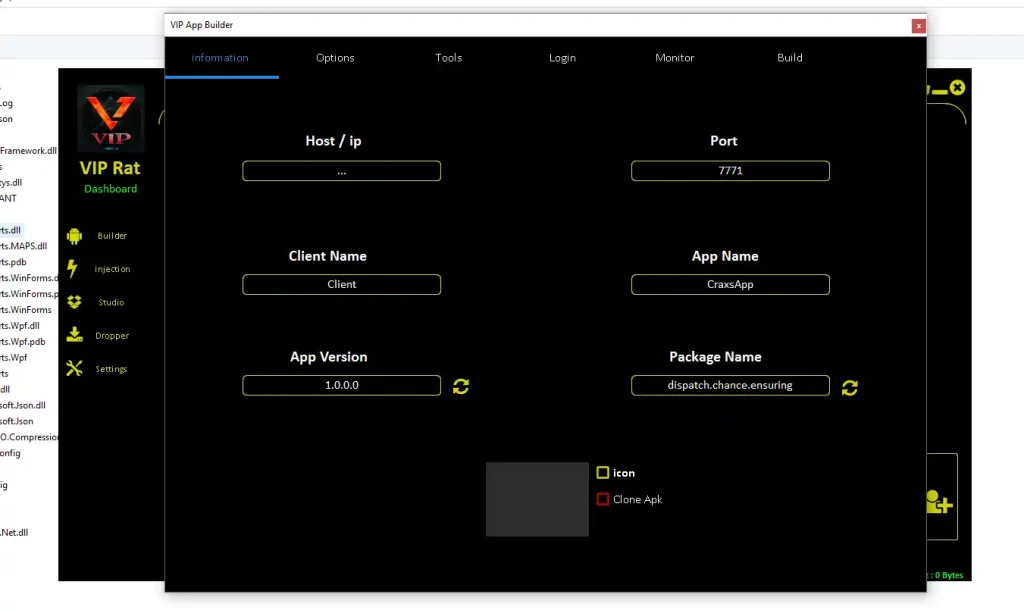Screen dimensions: 1024x610
Task: Open the Settings wrench icon
Action: (74, 368)
